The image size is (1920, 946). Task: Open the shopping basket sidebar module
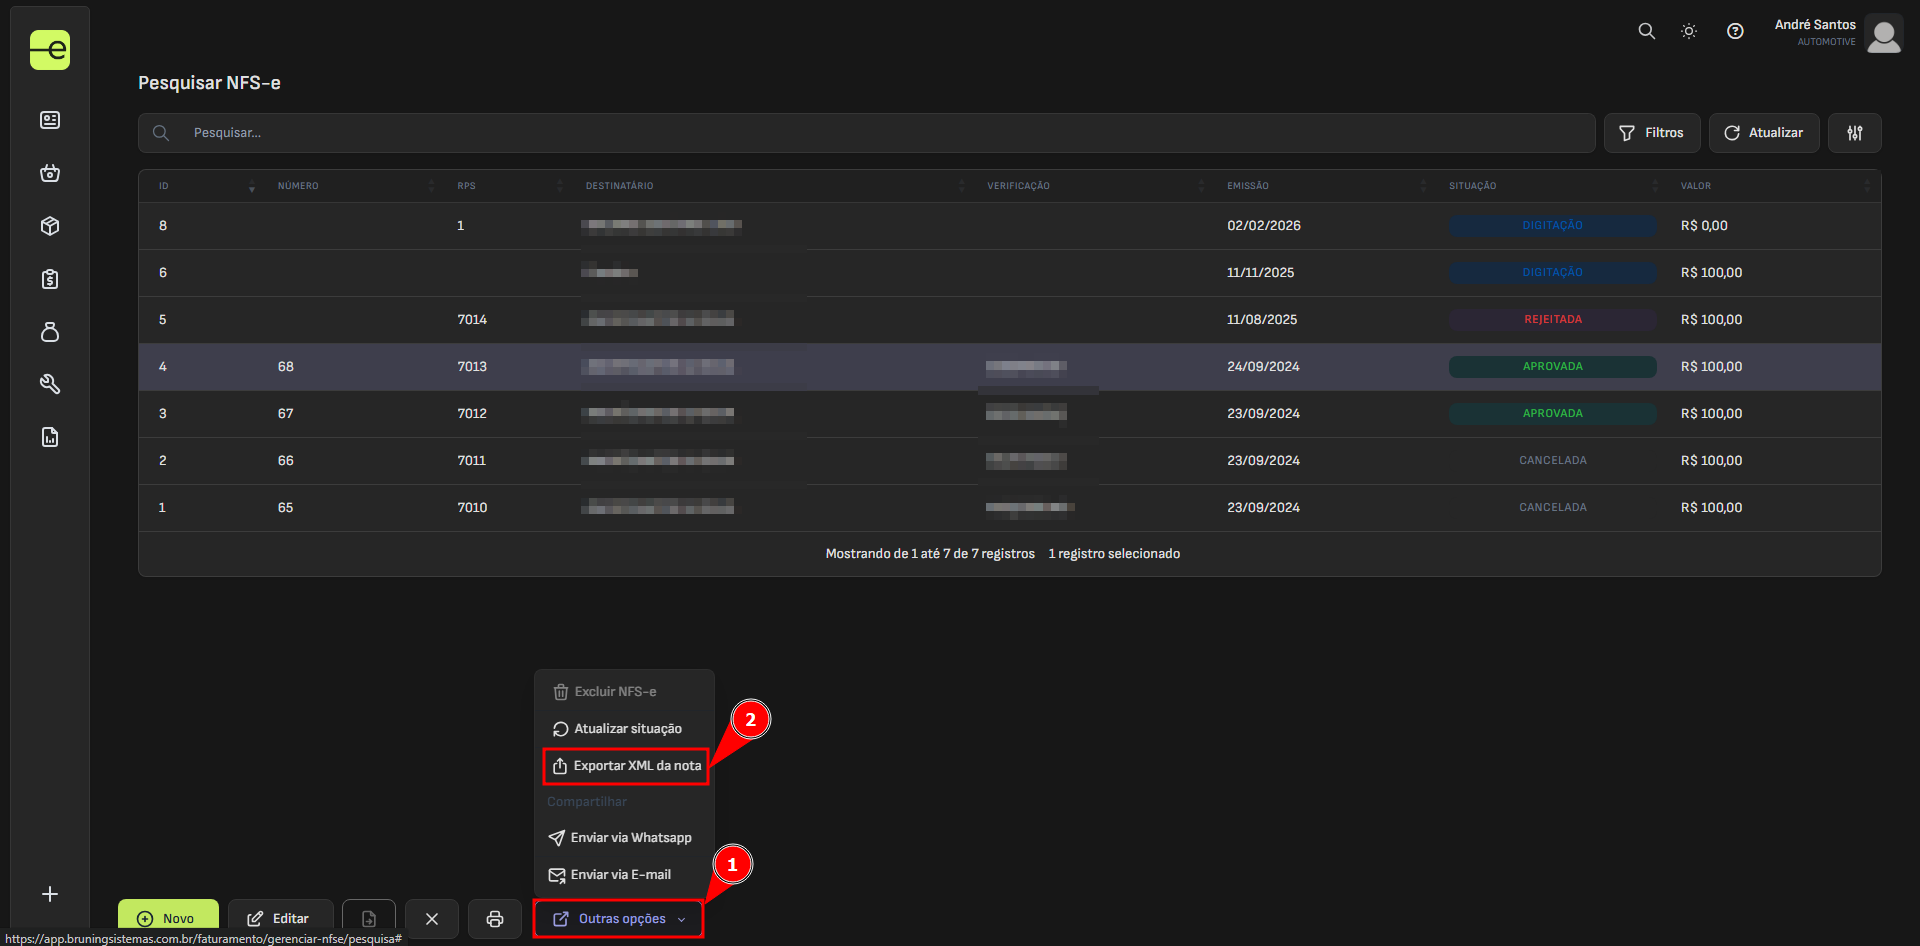50,173
